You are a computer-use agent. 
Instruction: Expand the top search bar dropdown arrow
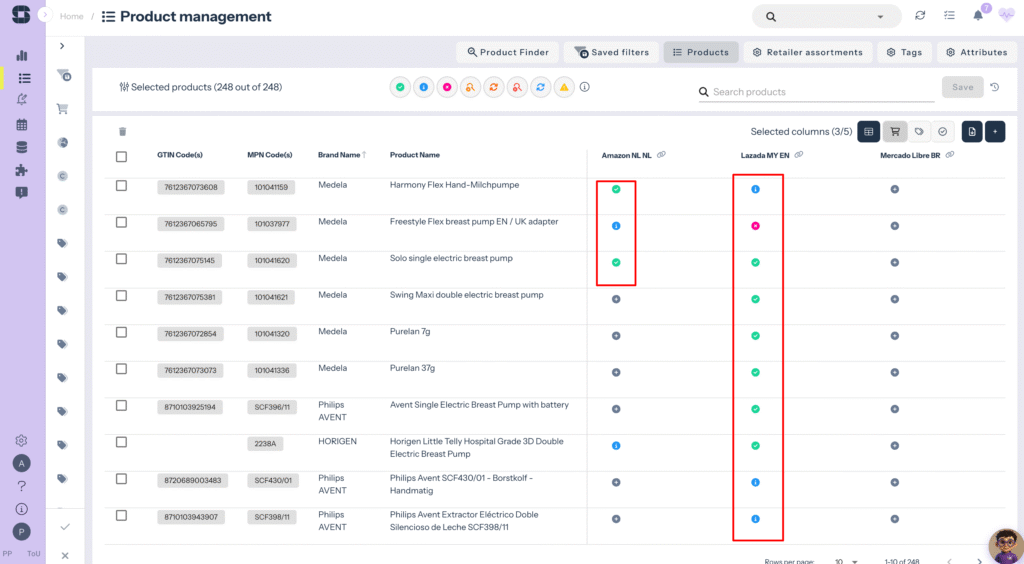880,17
